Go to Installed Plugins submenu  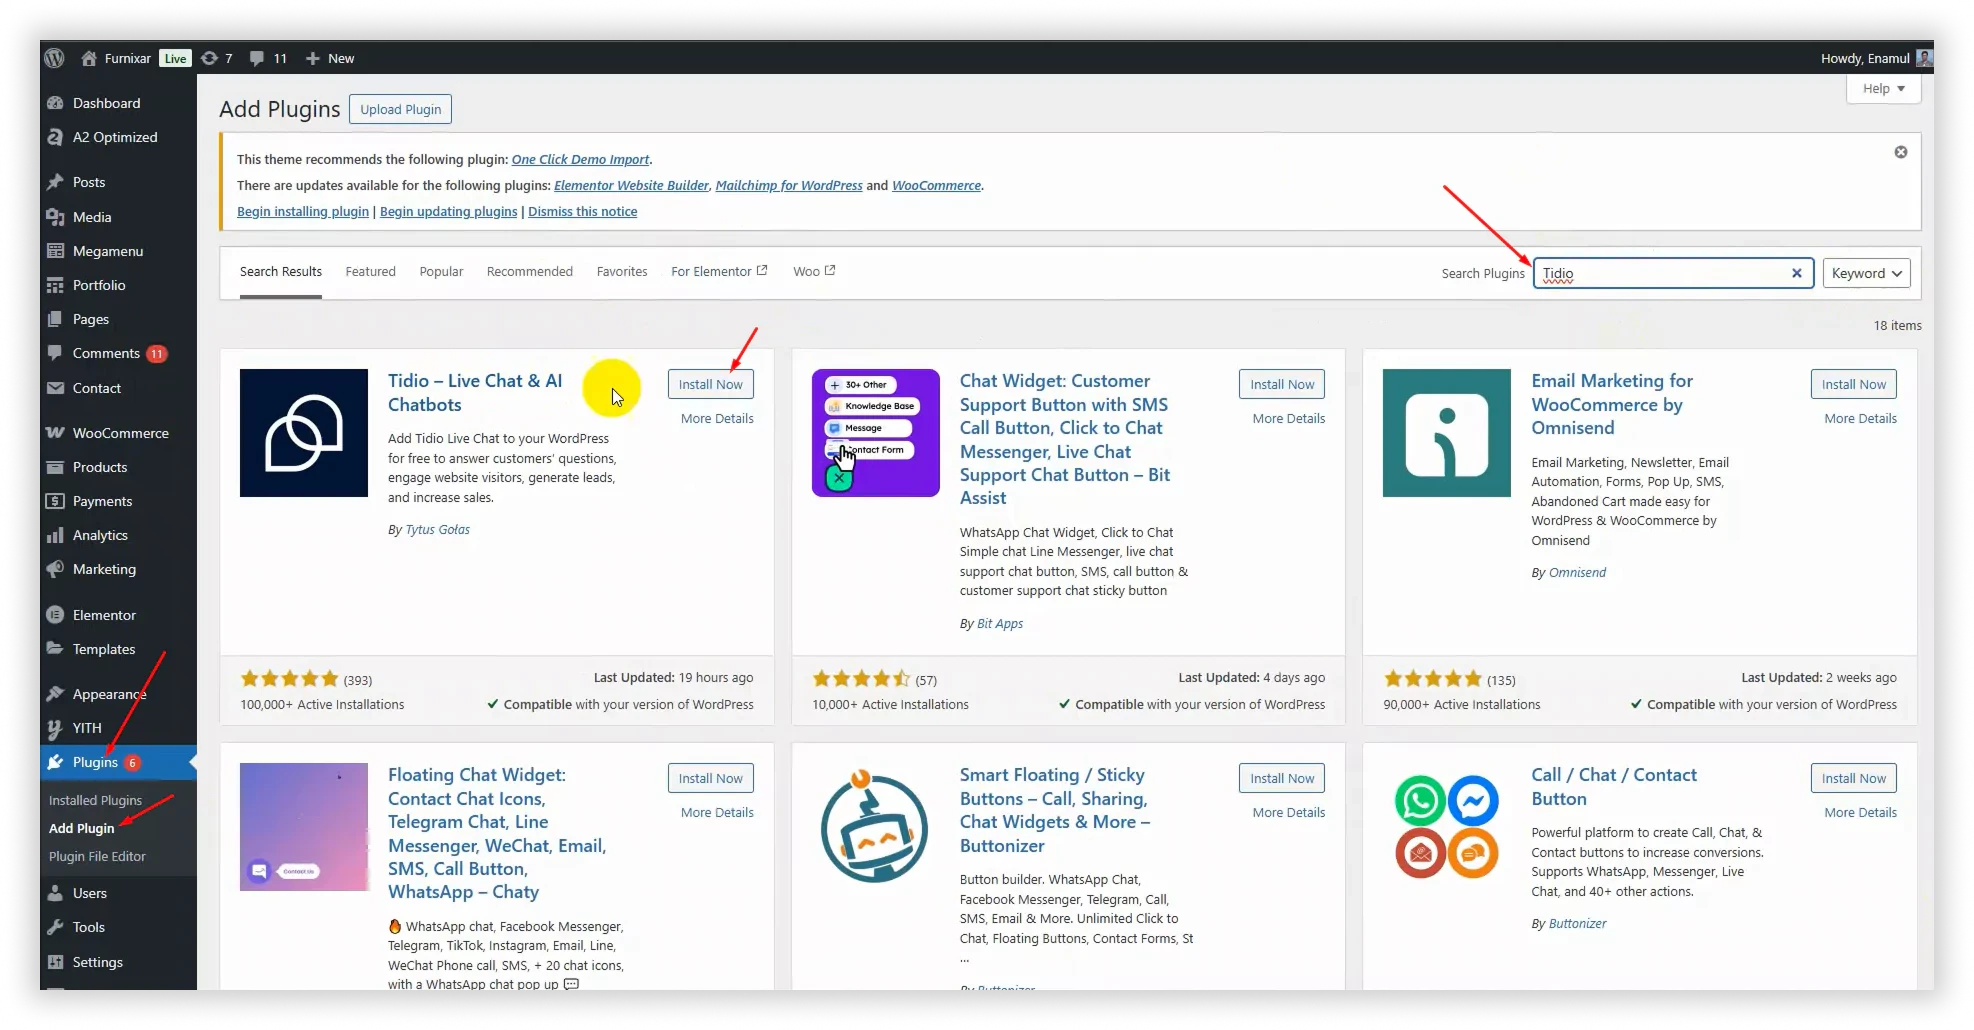95,800
